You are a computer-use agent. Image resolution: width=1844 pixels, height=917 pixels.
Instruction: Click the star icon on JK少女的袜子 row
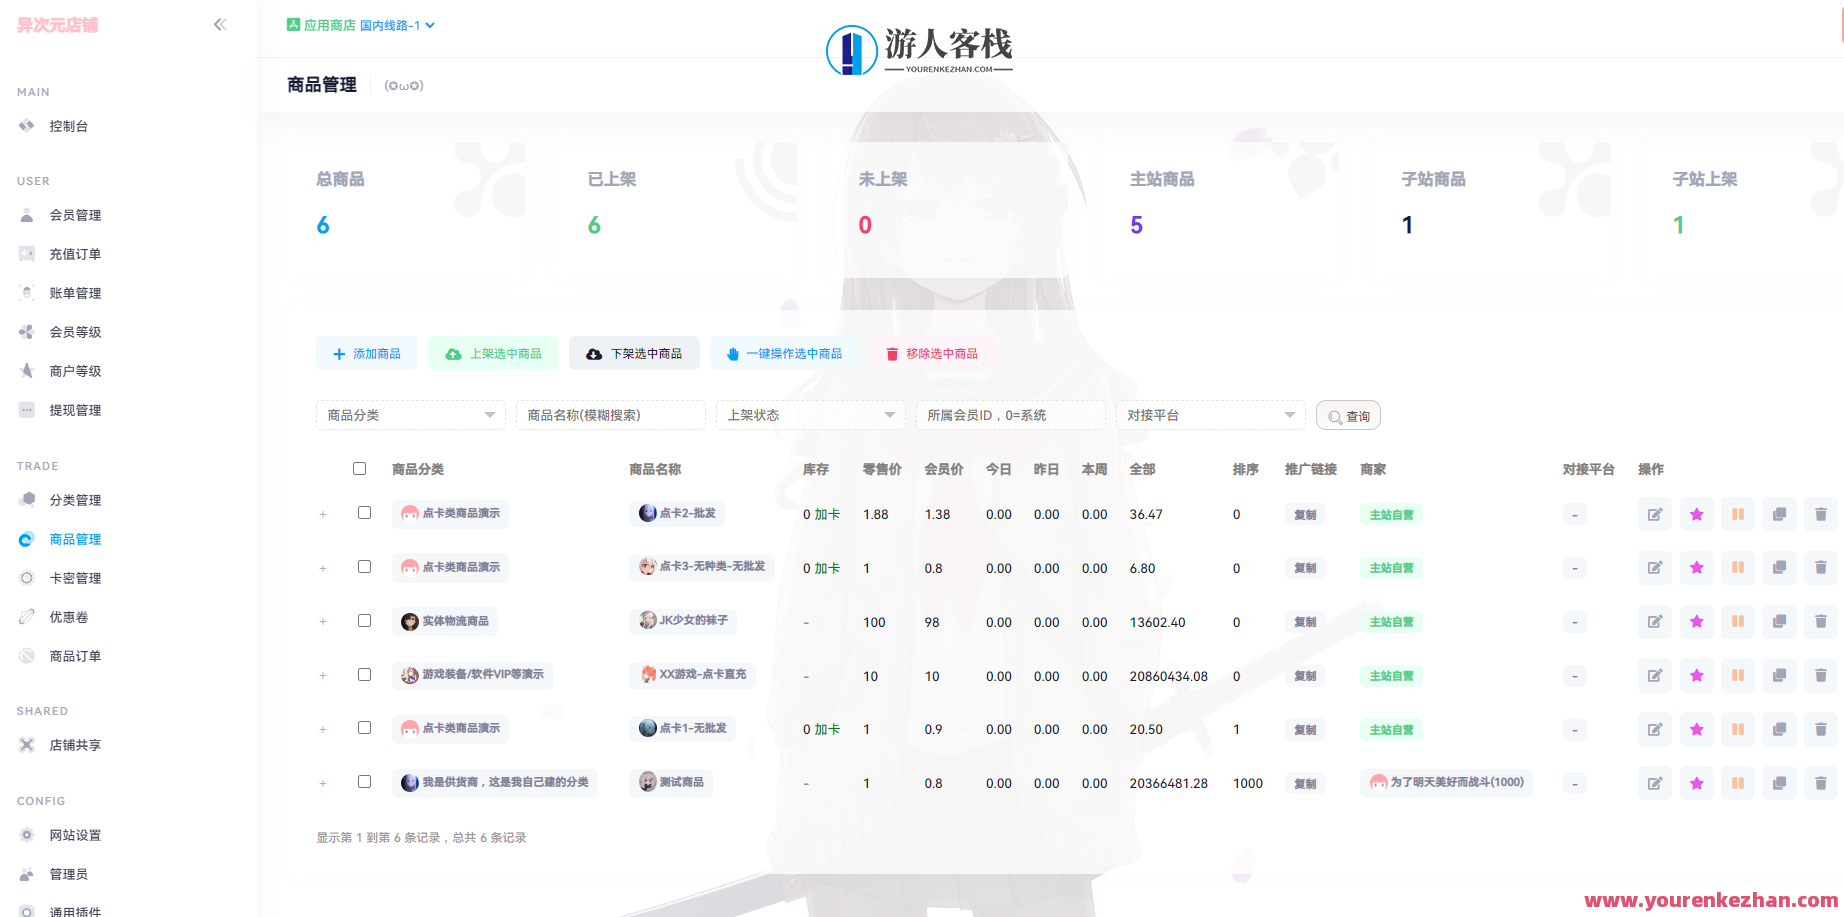point(1696,621)
